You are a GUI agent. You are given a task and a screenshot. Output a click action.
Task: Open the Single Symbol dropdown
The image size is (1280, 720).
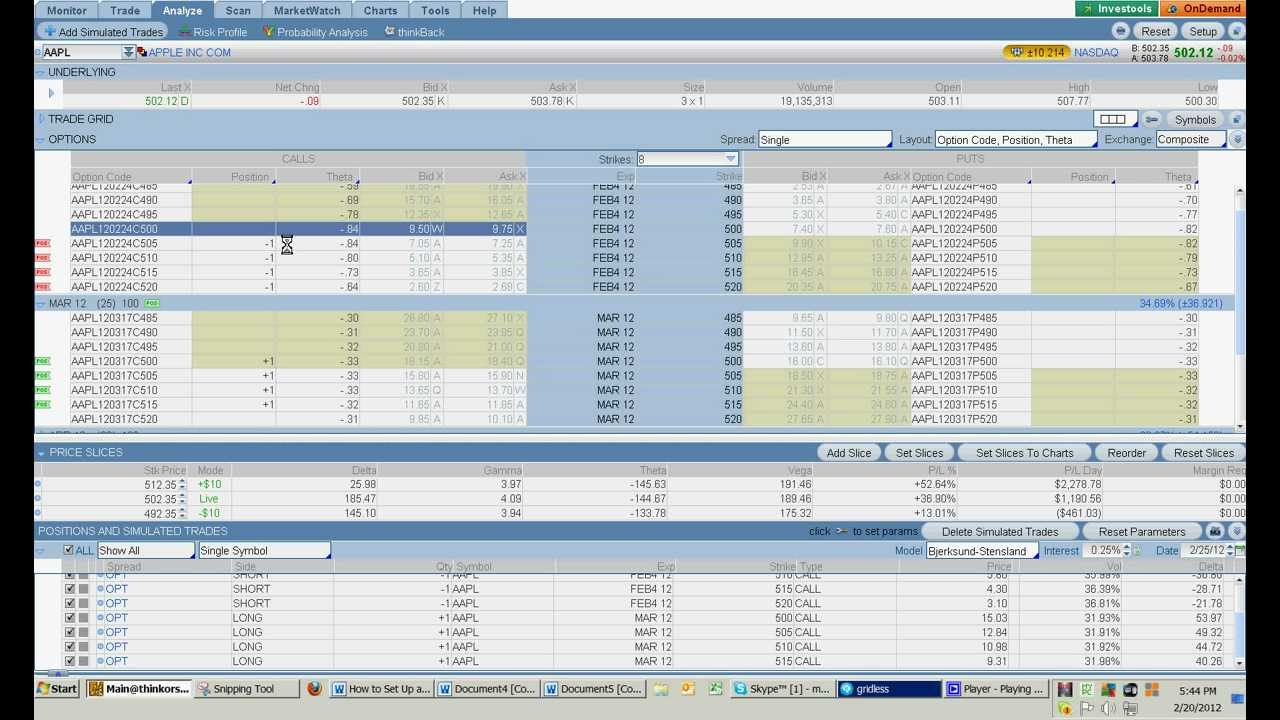click(x=265, y=551)
